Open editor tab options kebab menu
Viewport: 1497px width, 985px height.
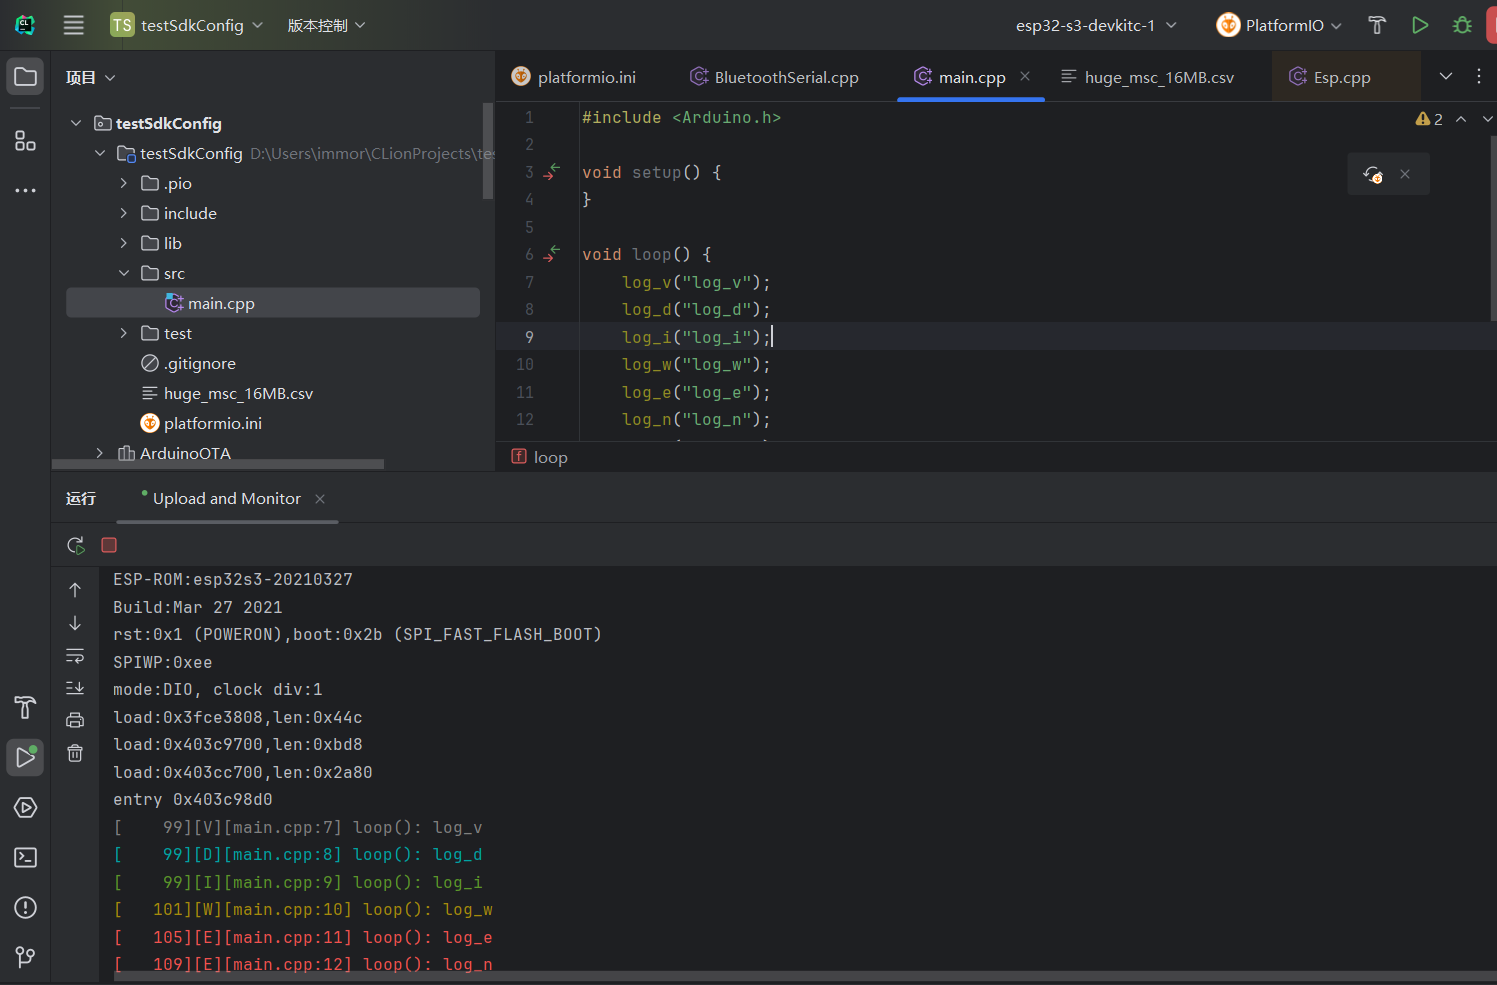click(x=1479, y=76)
